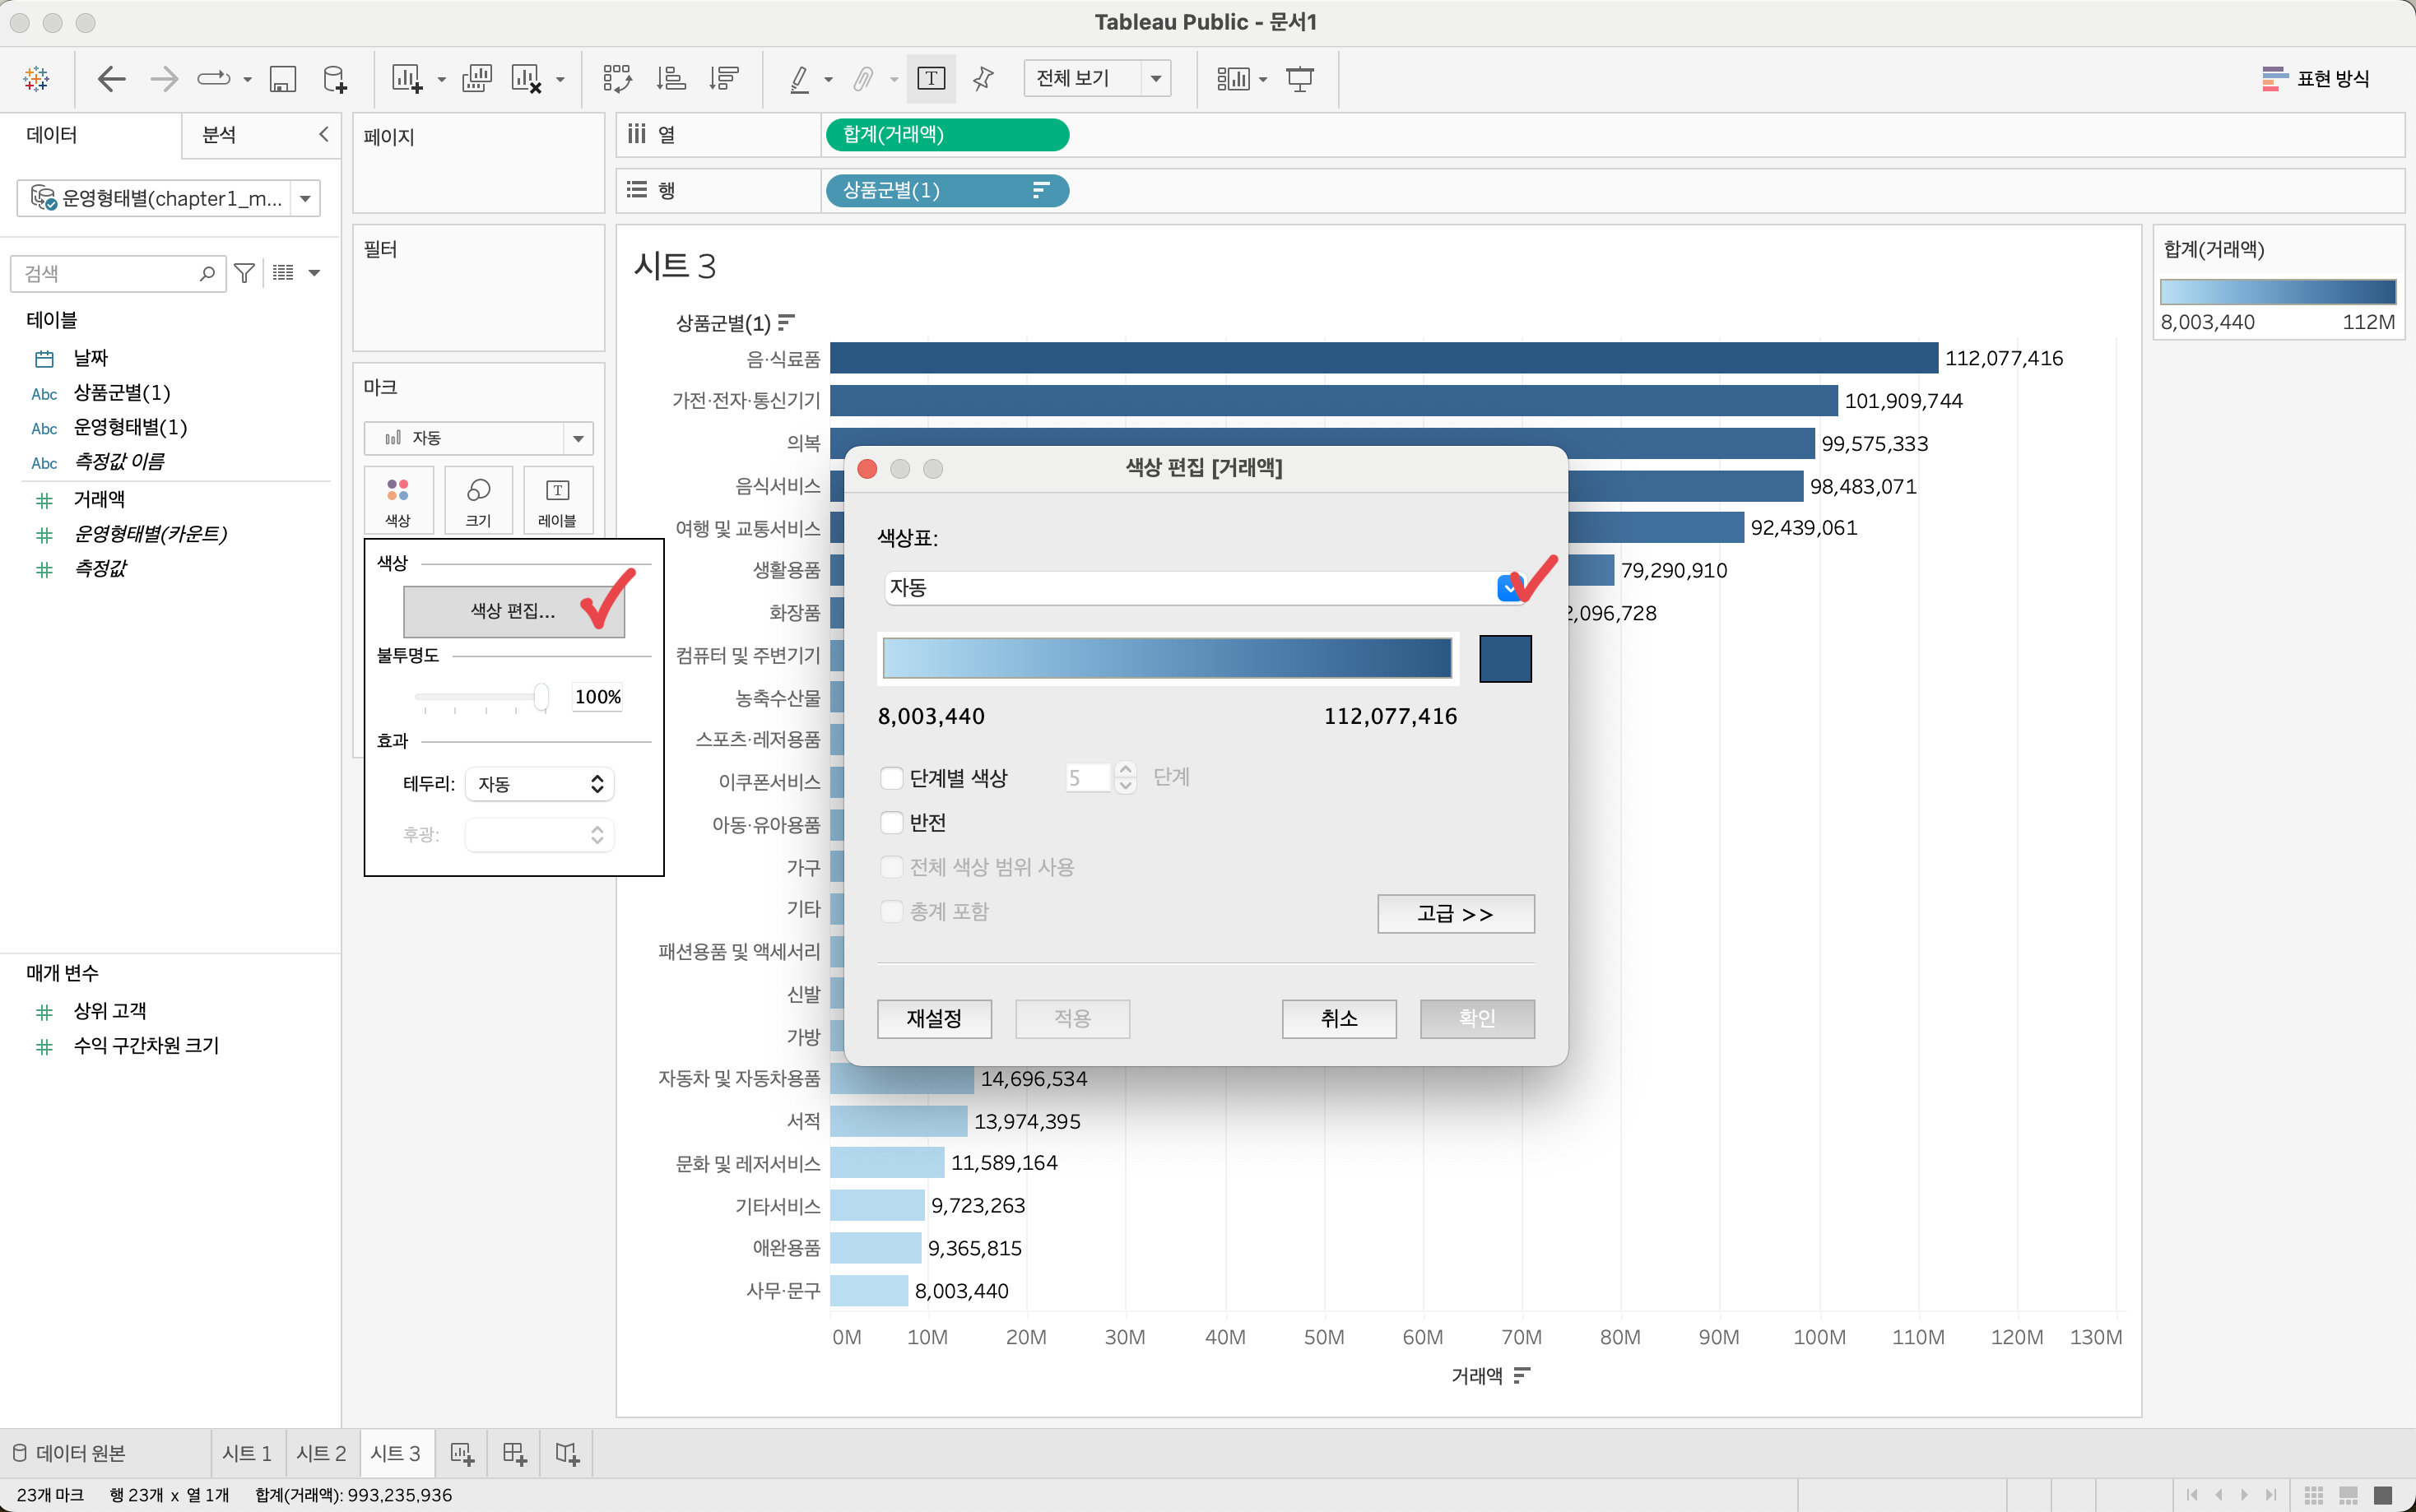Expand the 전체 보기 fit dropdown
The height and width of the screenshot is (1512, 2416).
[1156, 79]
